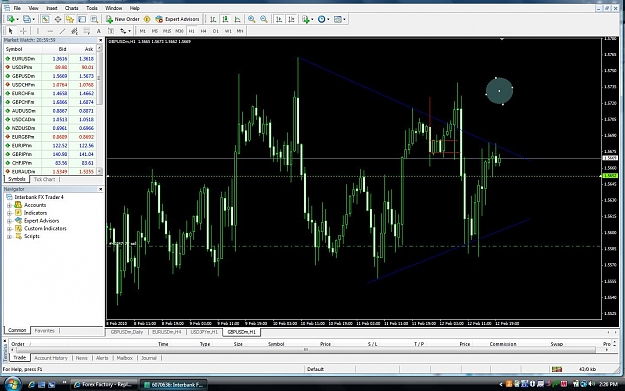Expand the Expert Advisors tree node
This screenshot has height=391, width=625.
coord(9,221)
